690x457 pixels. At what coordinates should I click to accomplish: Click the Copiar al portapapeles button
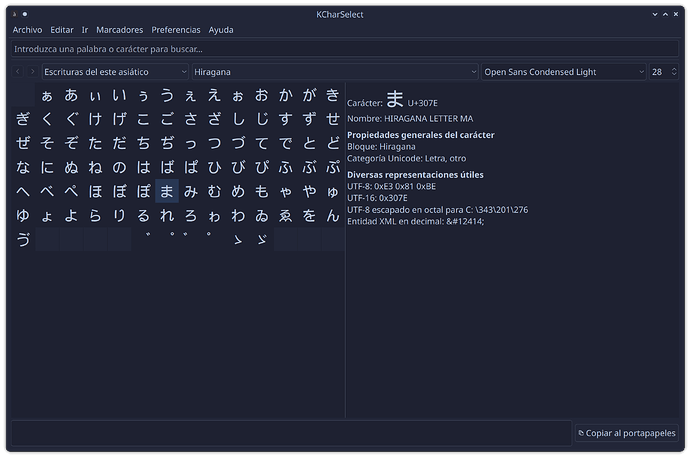(626, 433)
